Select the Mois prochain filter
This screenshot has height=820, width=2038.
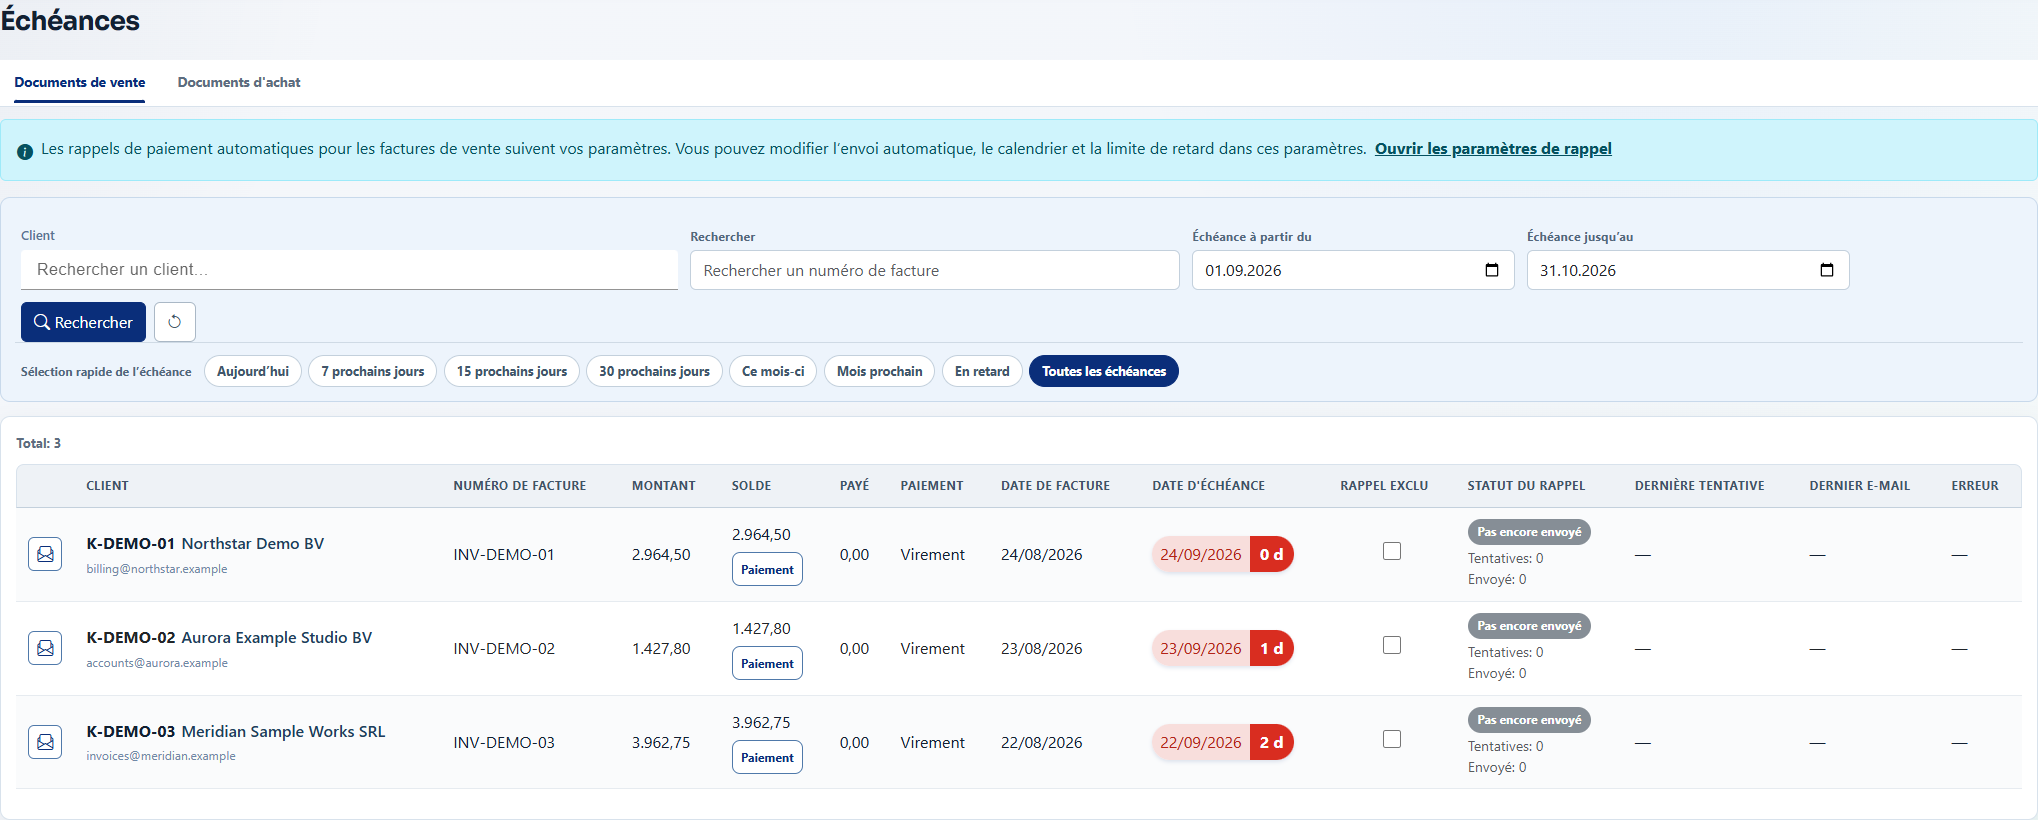[x=880, y=371]
